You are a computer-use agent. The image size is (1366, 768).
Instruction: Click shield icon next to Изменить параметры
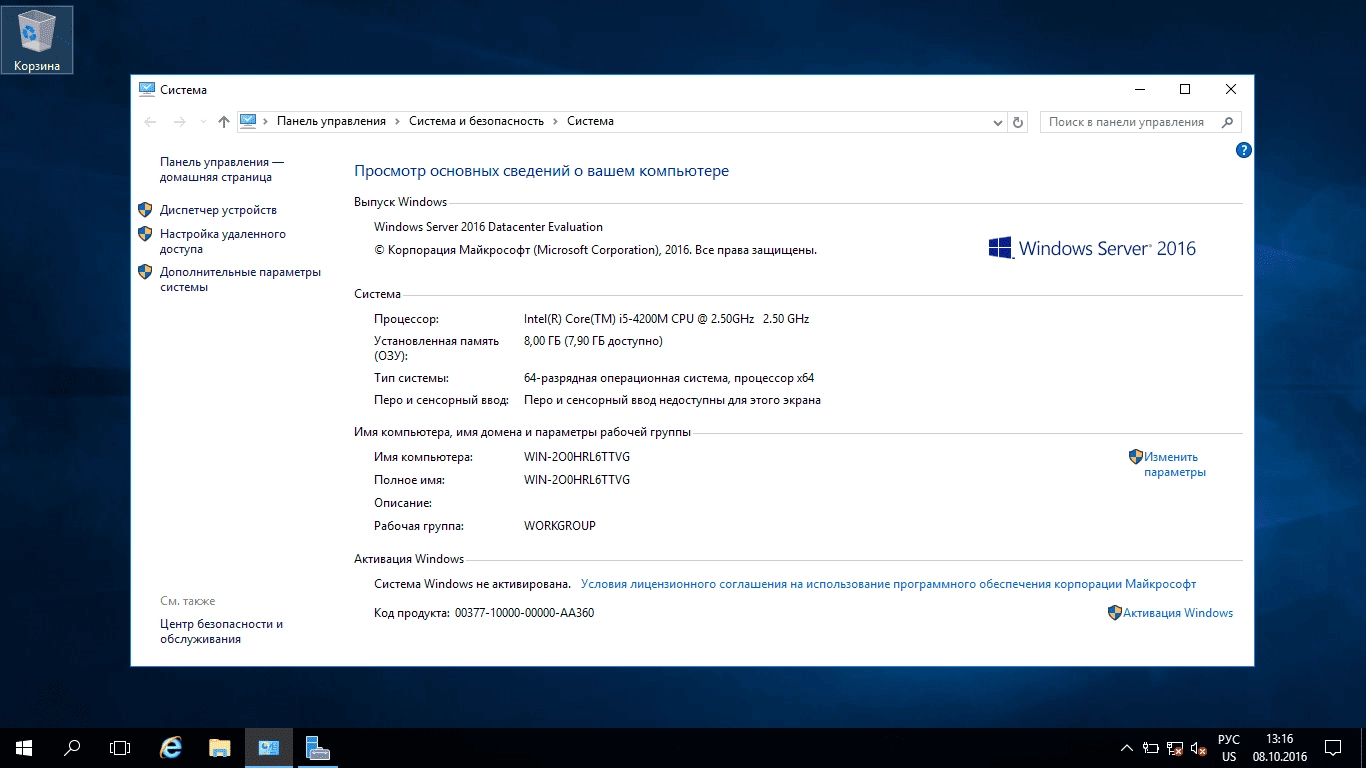point(1136,456)
